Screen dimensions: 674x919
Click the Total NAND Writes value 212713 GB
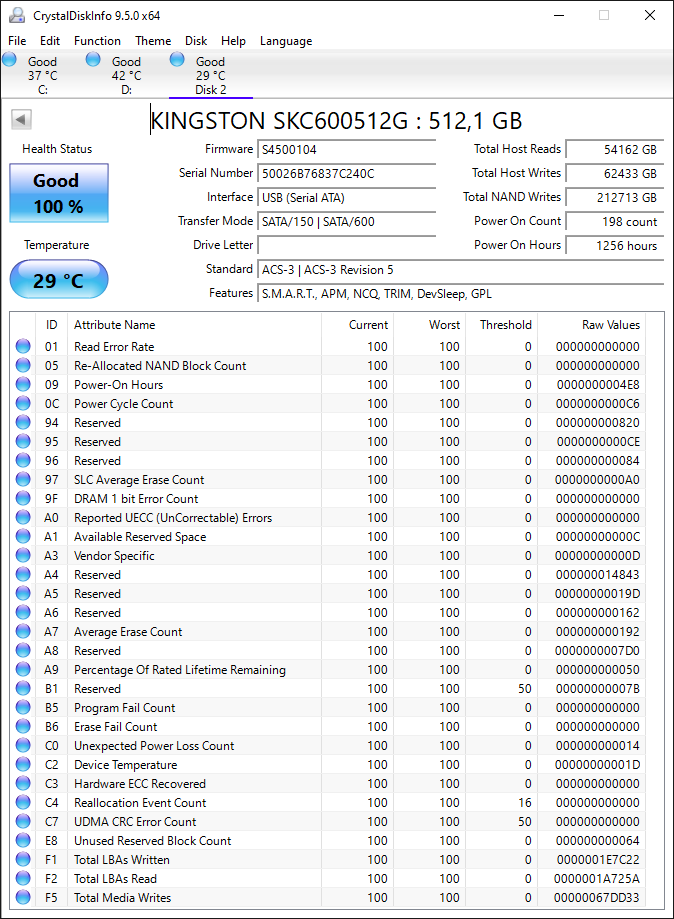point(615,198)
